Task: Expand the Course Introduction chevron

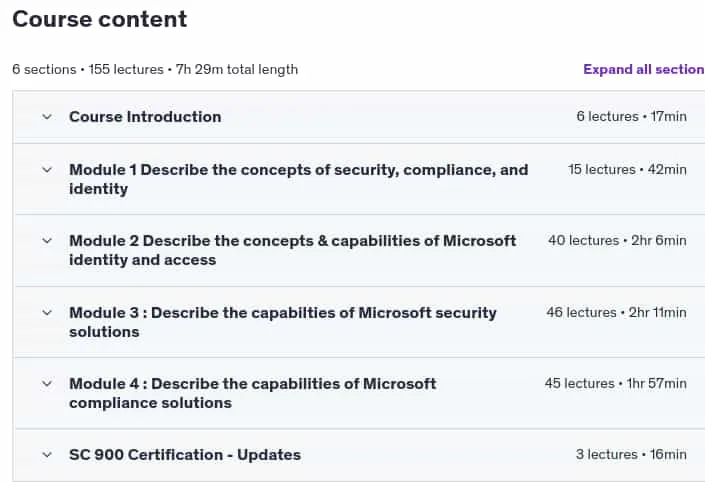Action: click(x=47, y=117)
